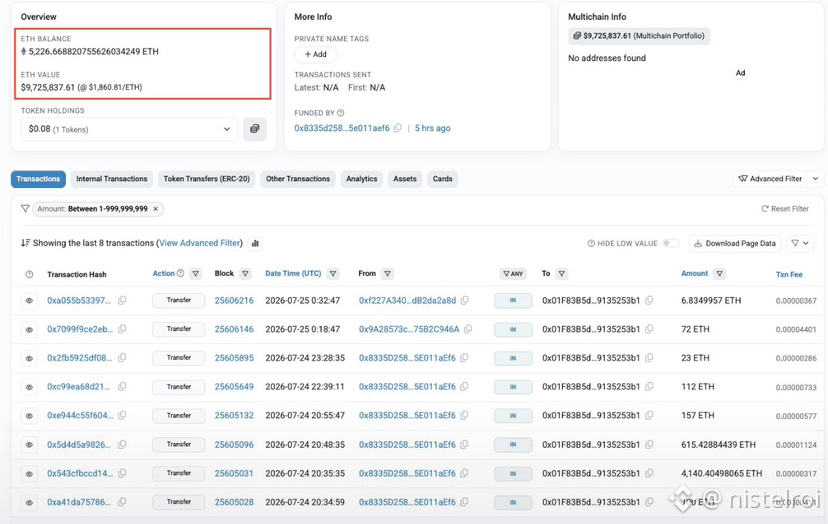The height and width of the screenshot is (524, 828).
Task: Click the Advanced Filter button
Action: point(771,179)
